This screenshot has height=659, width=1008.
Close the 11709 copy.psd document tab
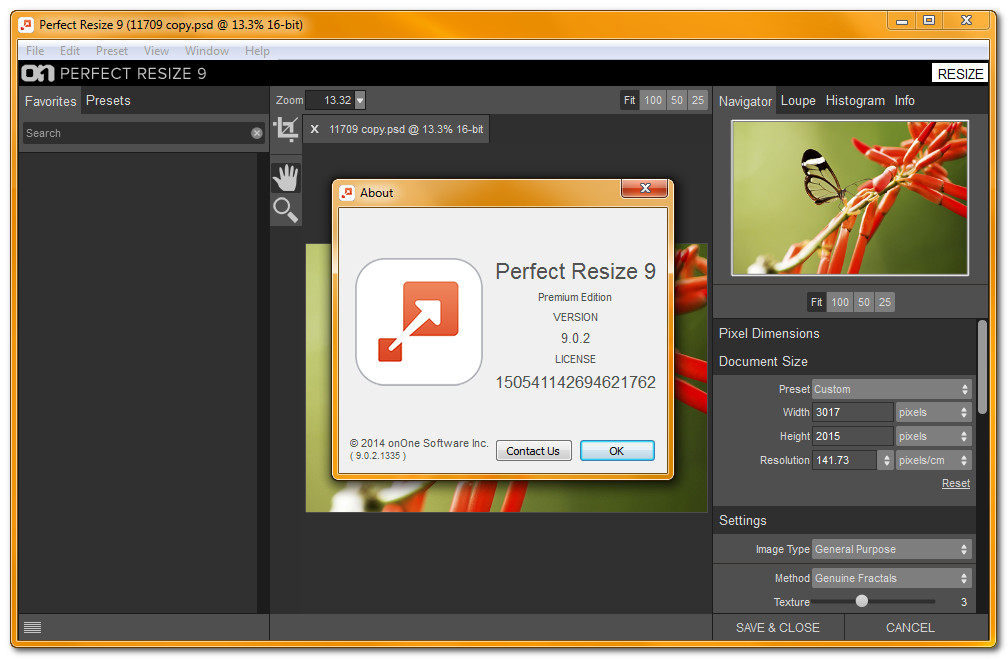tap(314, 129)
